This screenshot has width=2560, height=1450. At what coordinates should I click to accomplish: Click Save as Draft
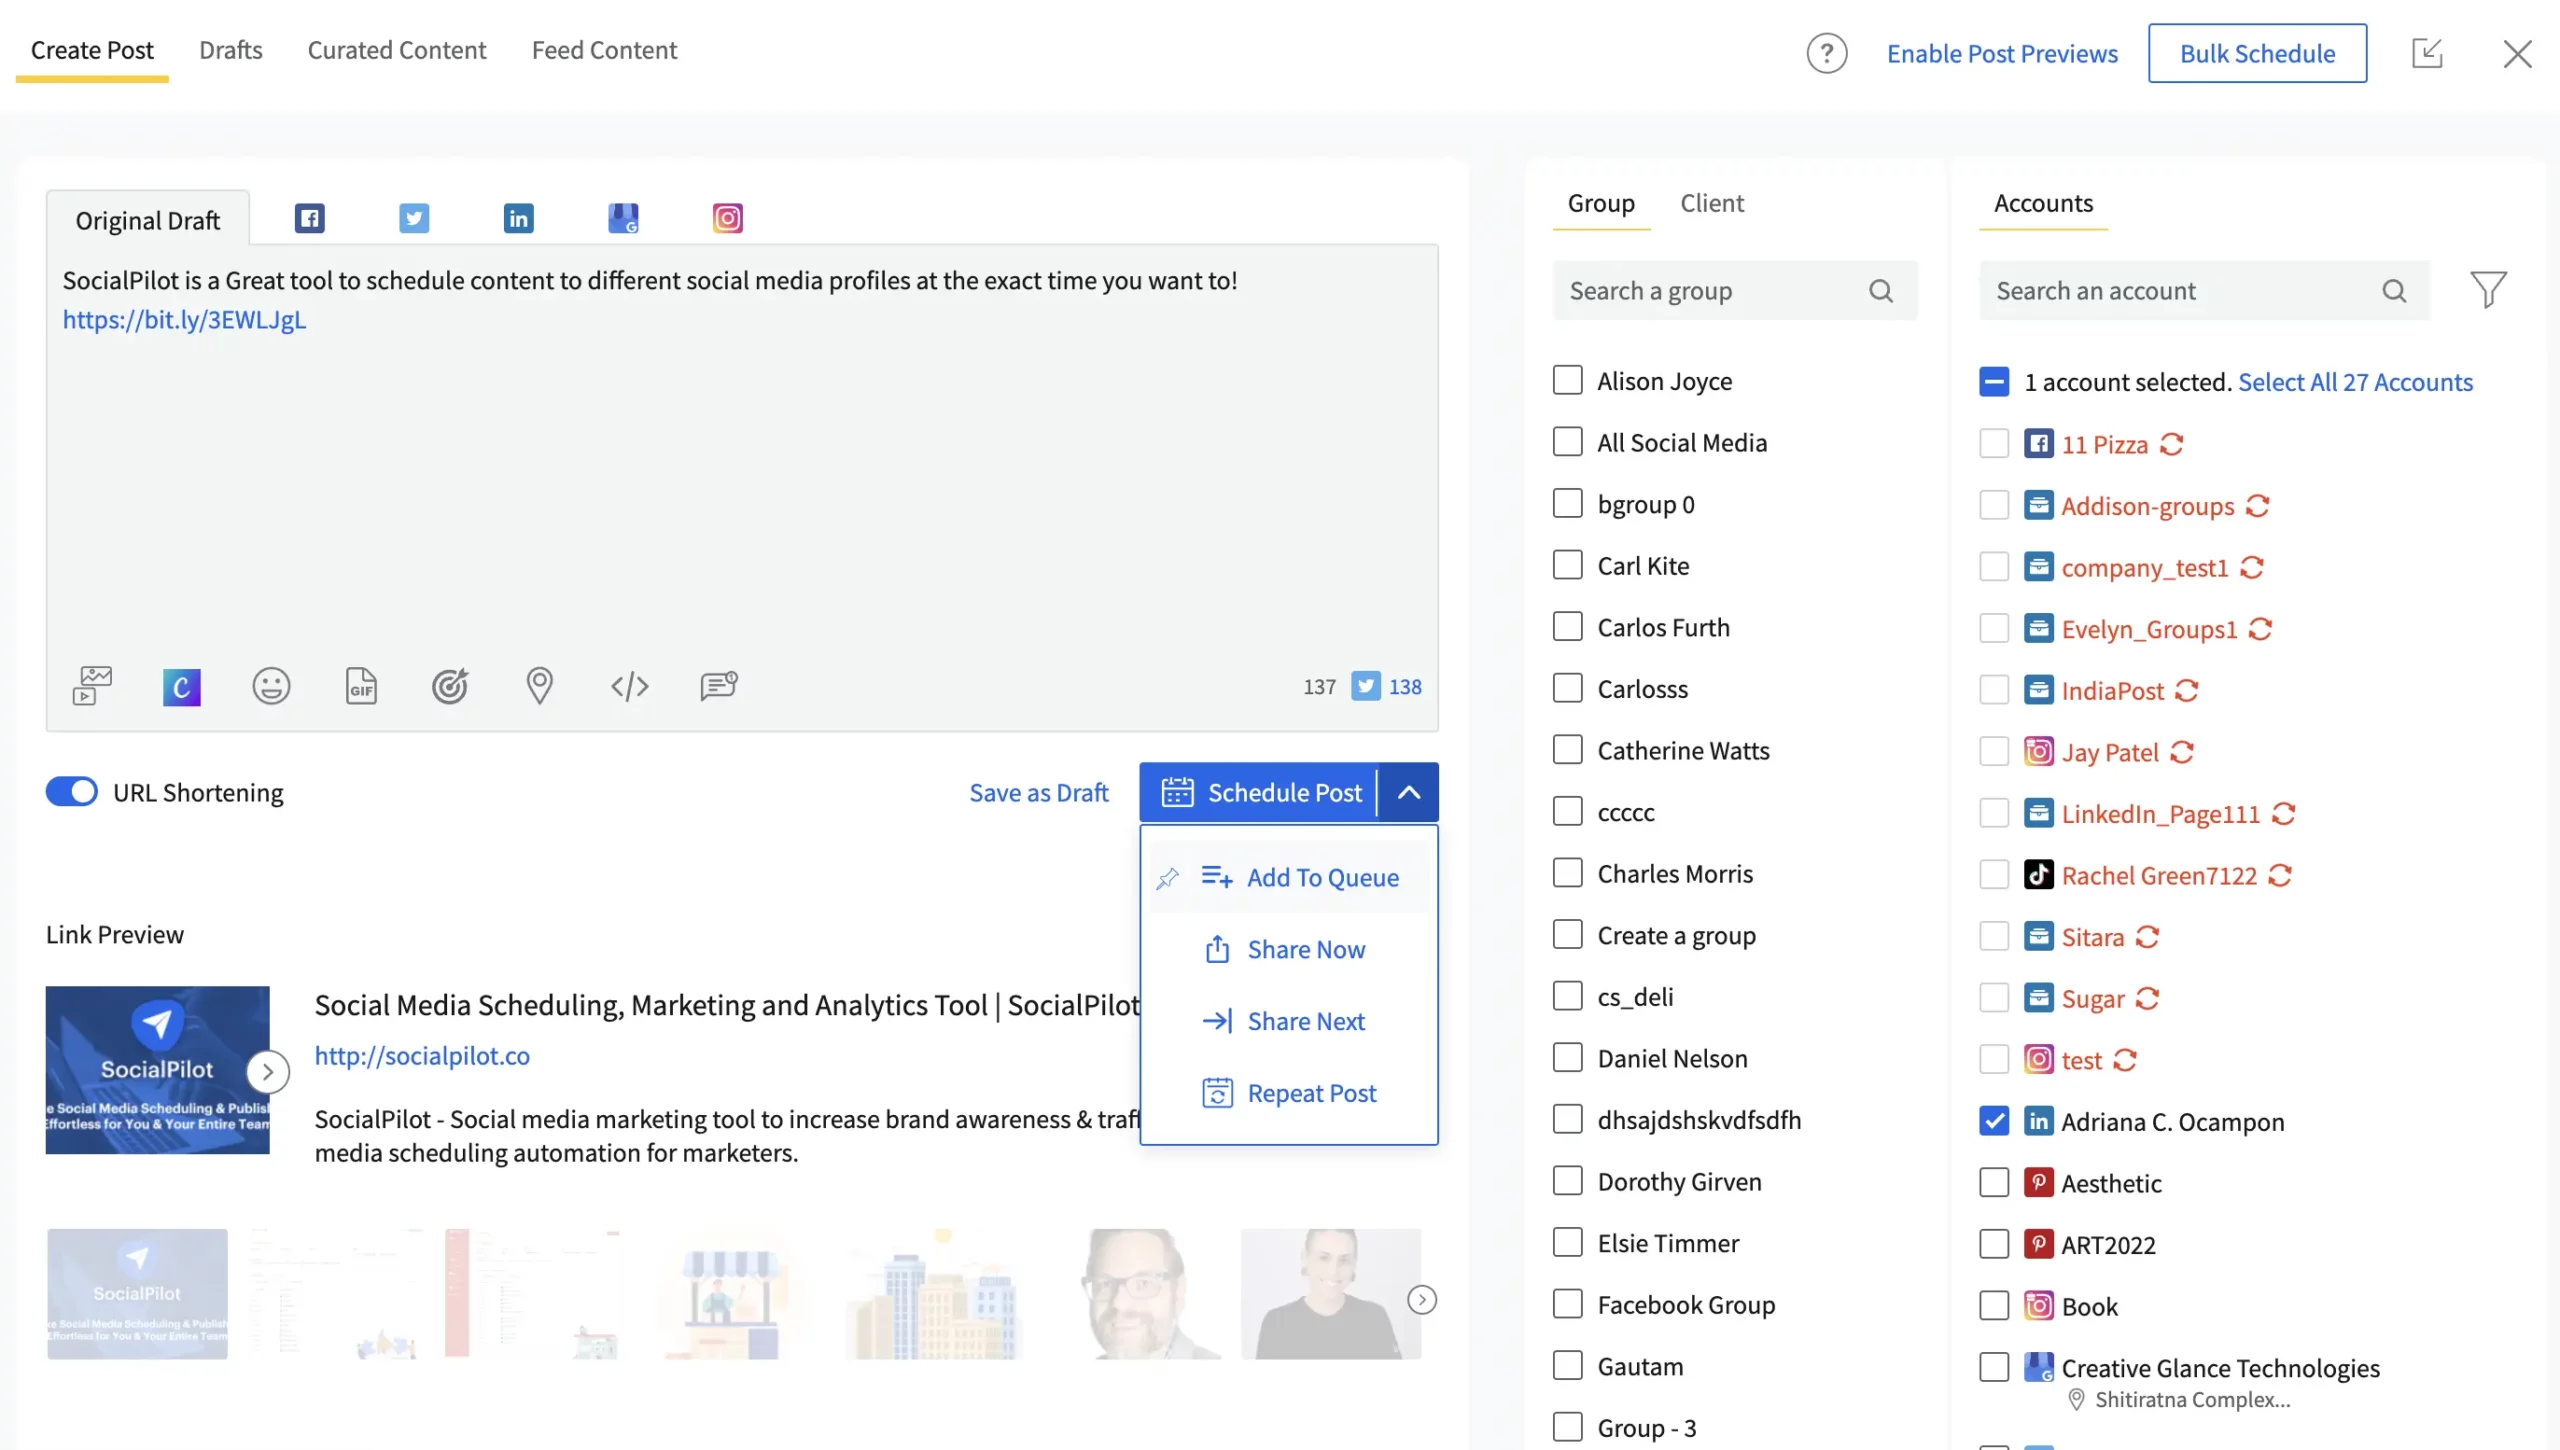[1038, 792]
